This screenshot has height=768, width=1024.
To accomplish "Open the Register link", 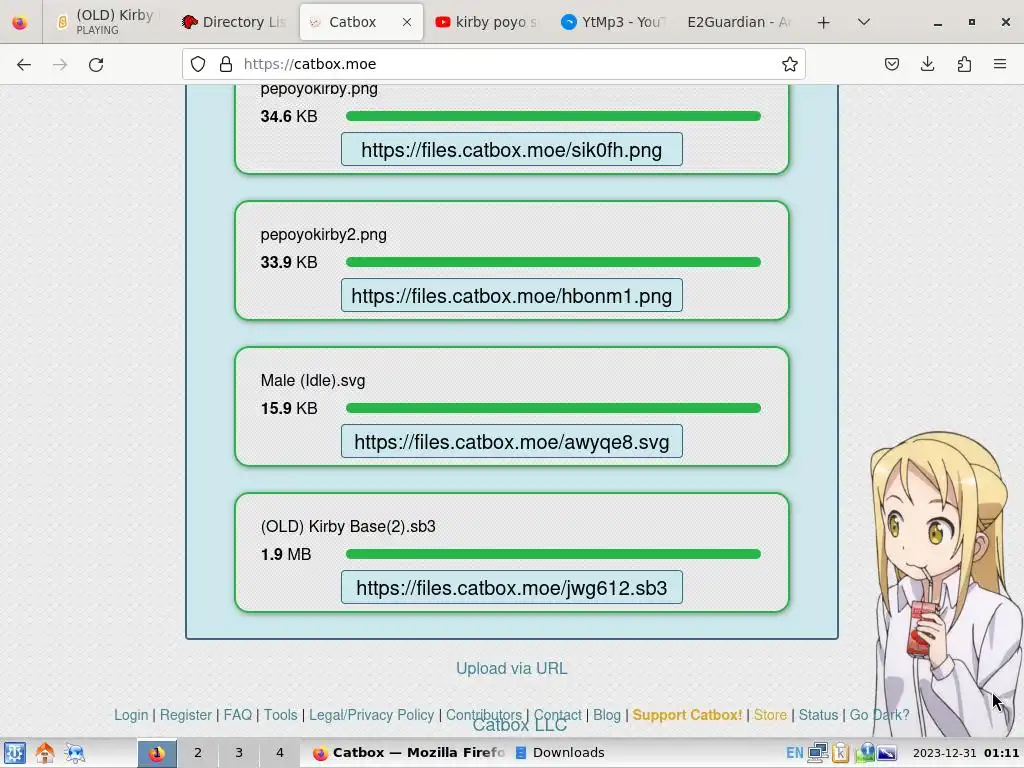I will tap(185, 714).
